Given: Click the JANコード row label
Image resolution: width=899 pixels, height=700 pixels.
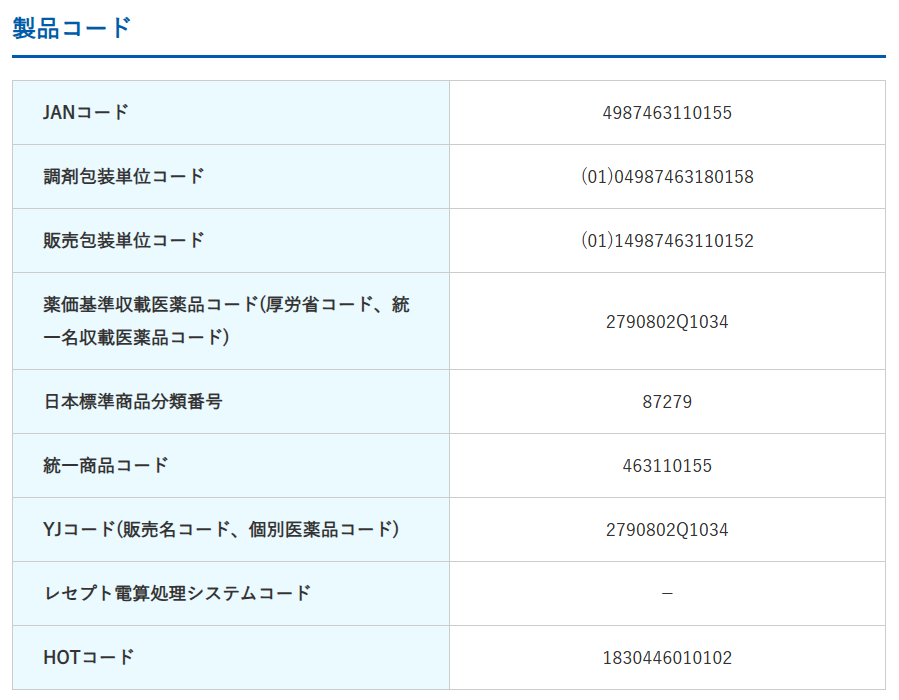Looking at the screenshot, I should [x=86, y=112].
